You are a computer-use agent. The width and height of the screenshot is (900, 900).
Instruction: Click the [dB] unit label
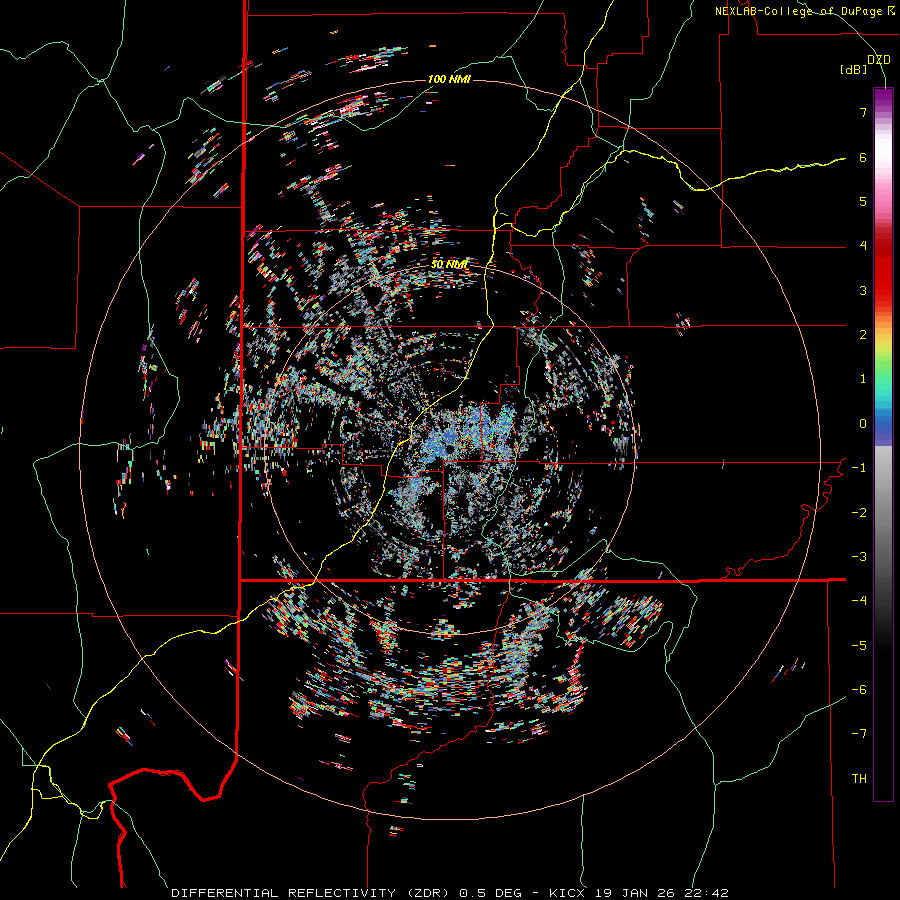tap(854, 70)
